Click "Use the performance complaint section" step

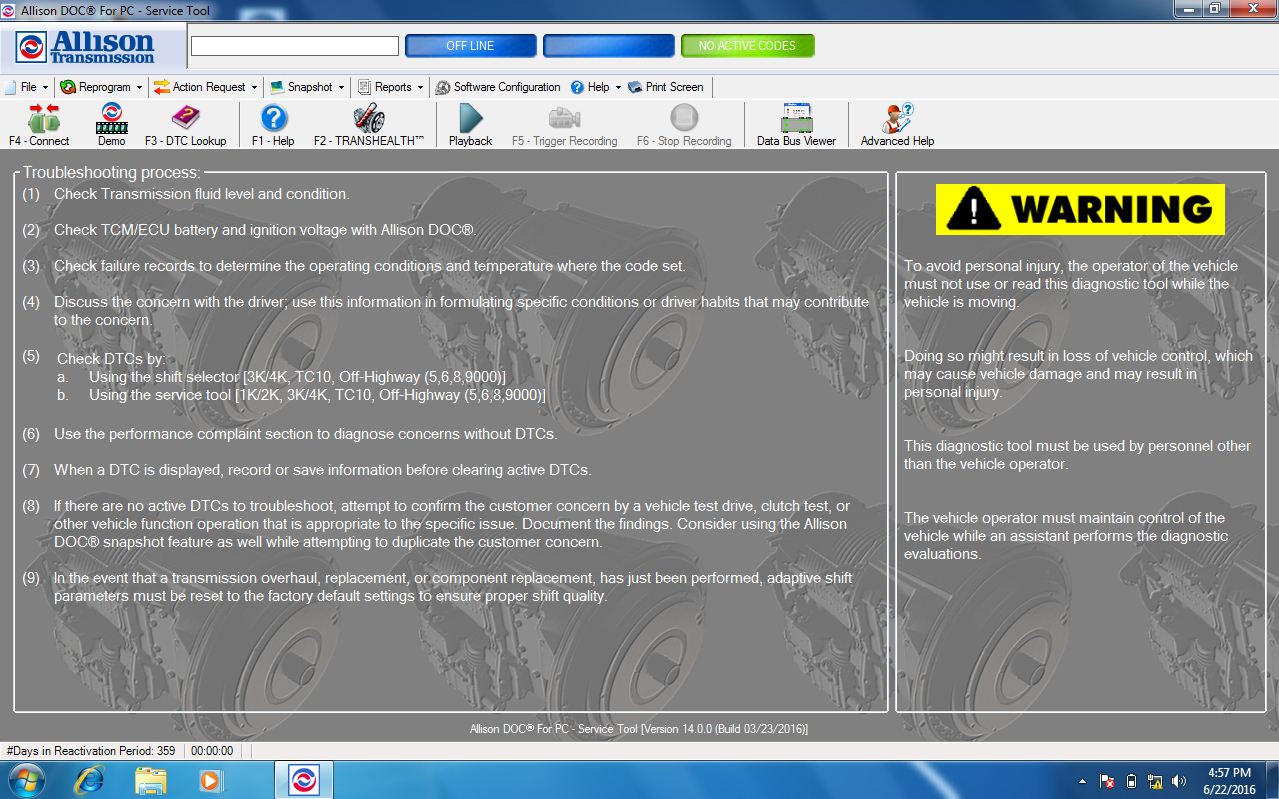point(305,434)
